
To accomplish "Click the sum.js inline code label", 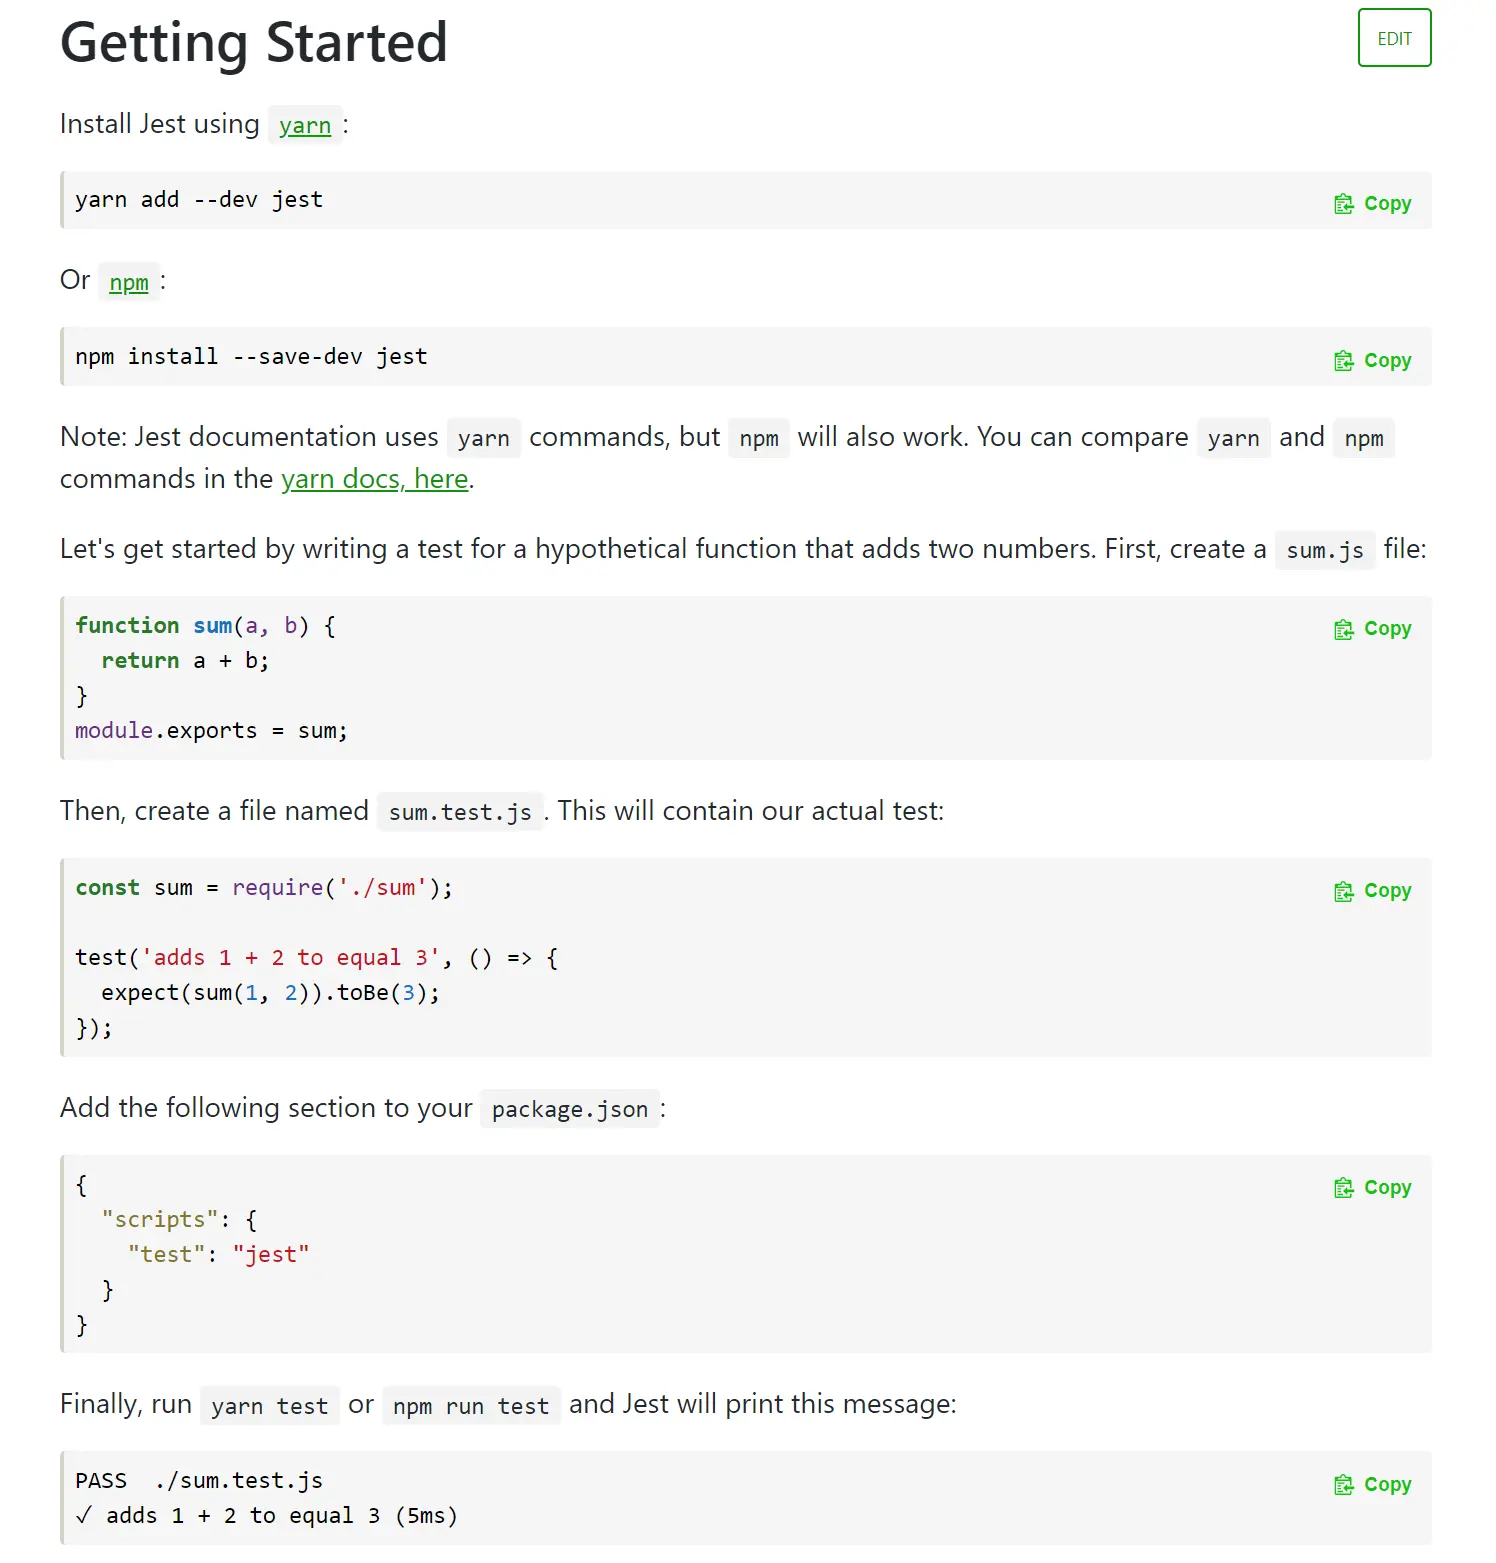I will pyautogui.click(x=1325, y=550).
